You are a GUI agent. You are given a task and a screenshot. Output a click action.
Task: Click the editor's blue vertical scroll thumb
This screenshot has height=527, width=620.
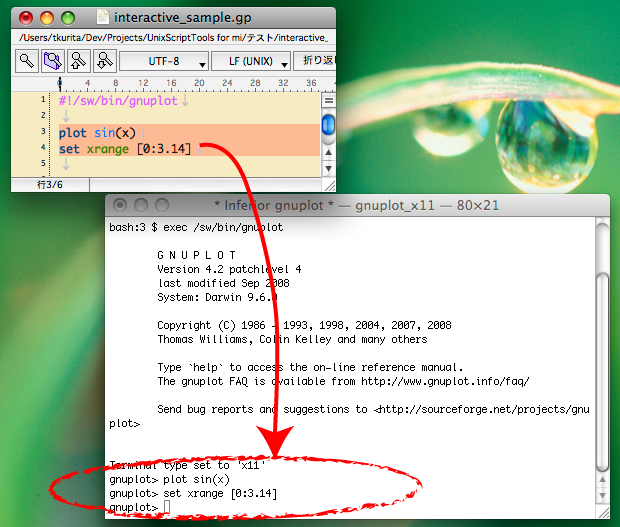pos(328,124)
